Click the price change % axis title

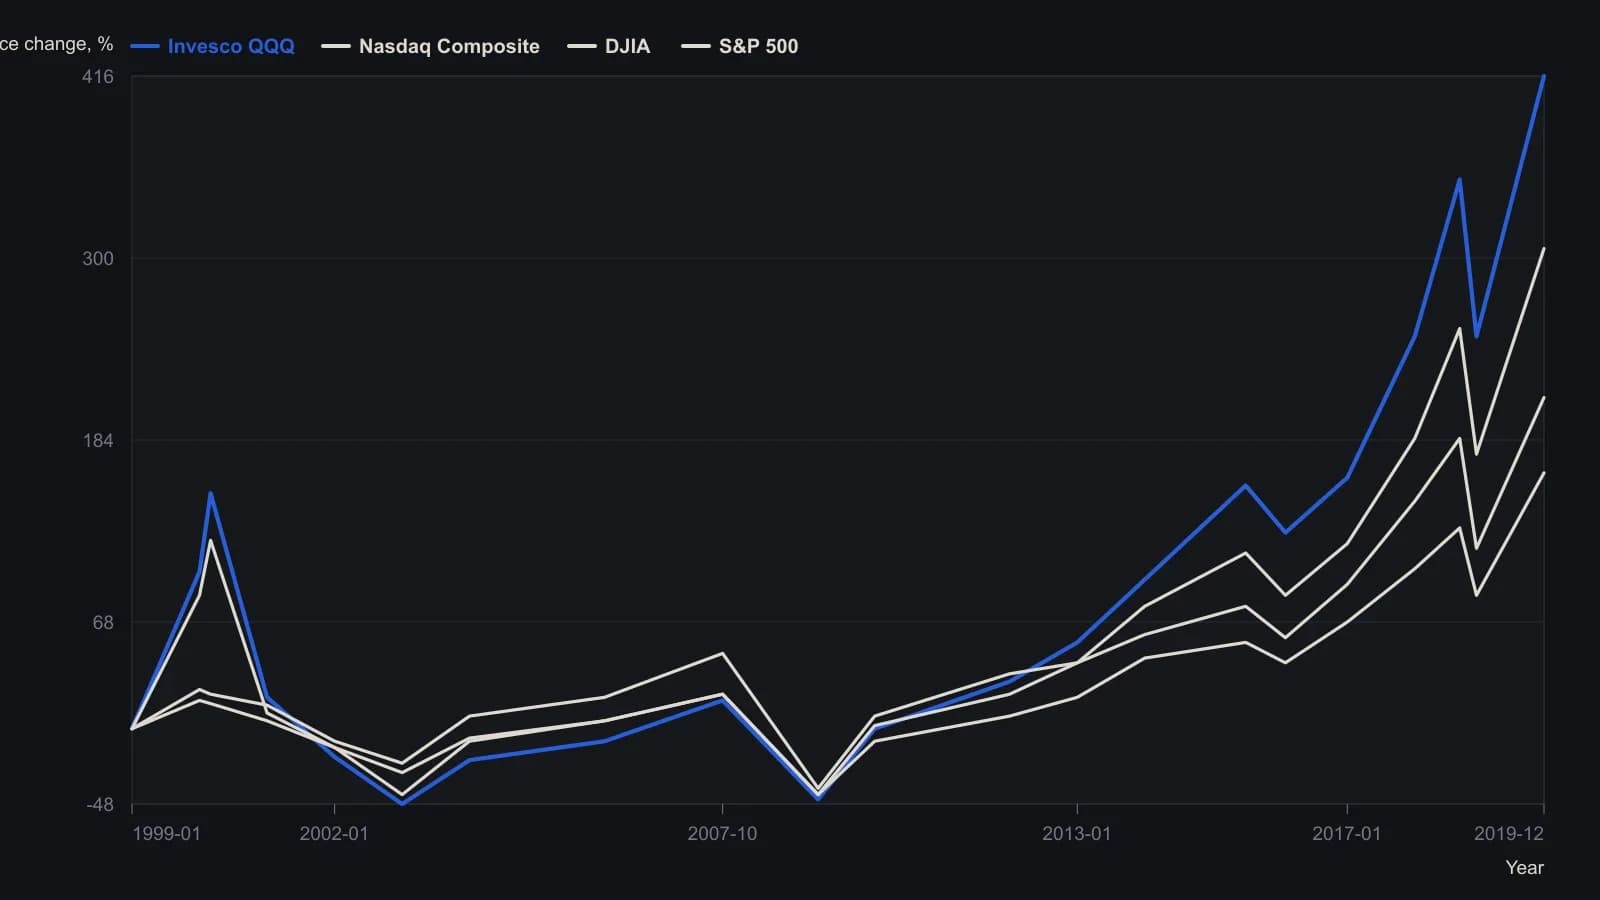coord(57,44)
